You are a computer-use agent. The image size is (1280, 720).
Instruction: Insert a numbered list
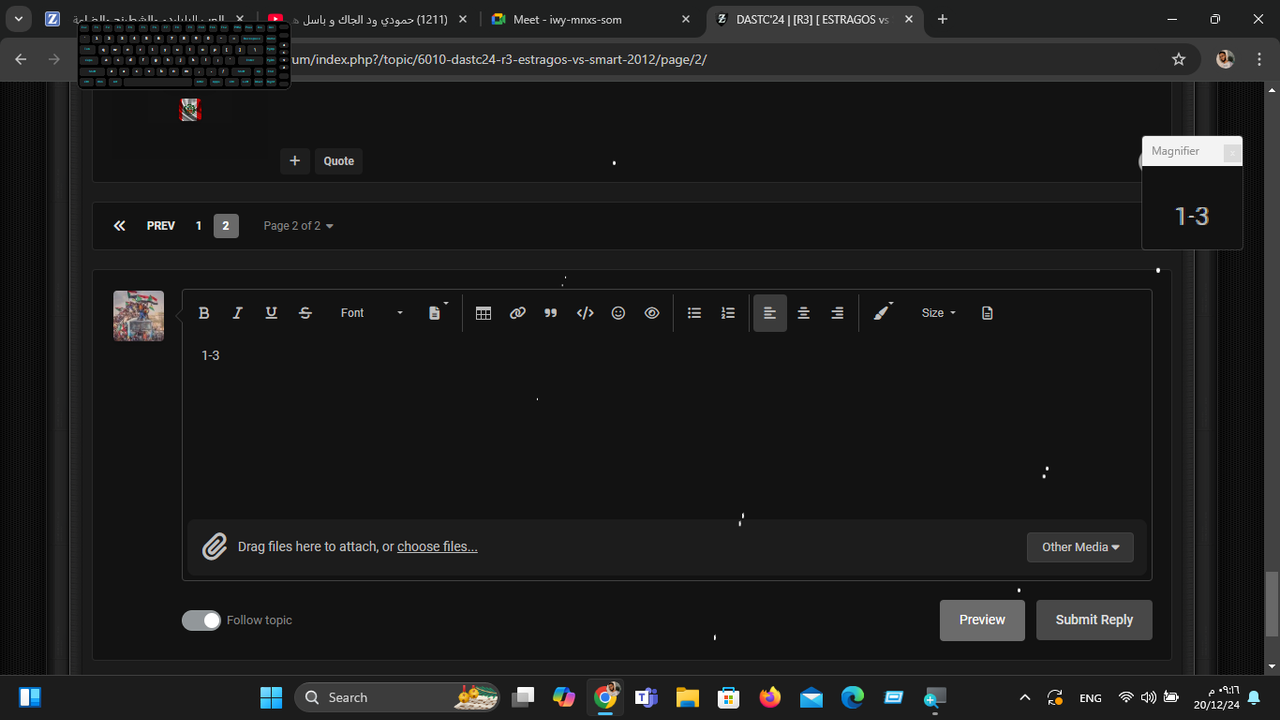pos(728,313)
